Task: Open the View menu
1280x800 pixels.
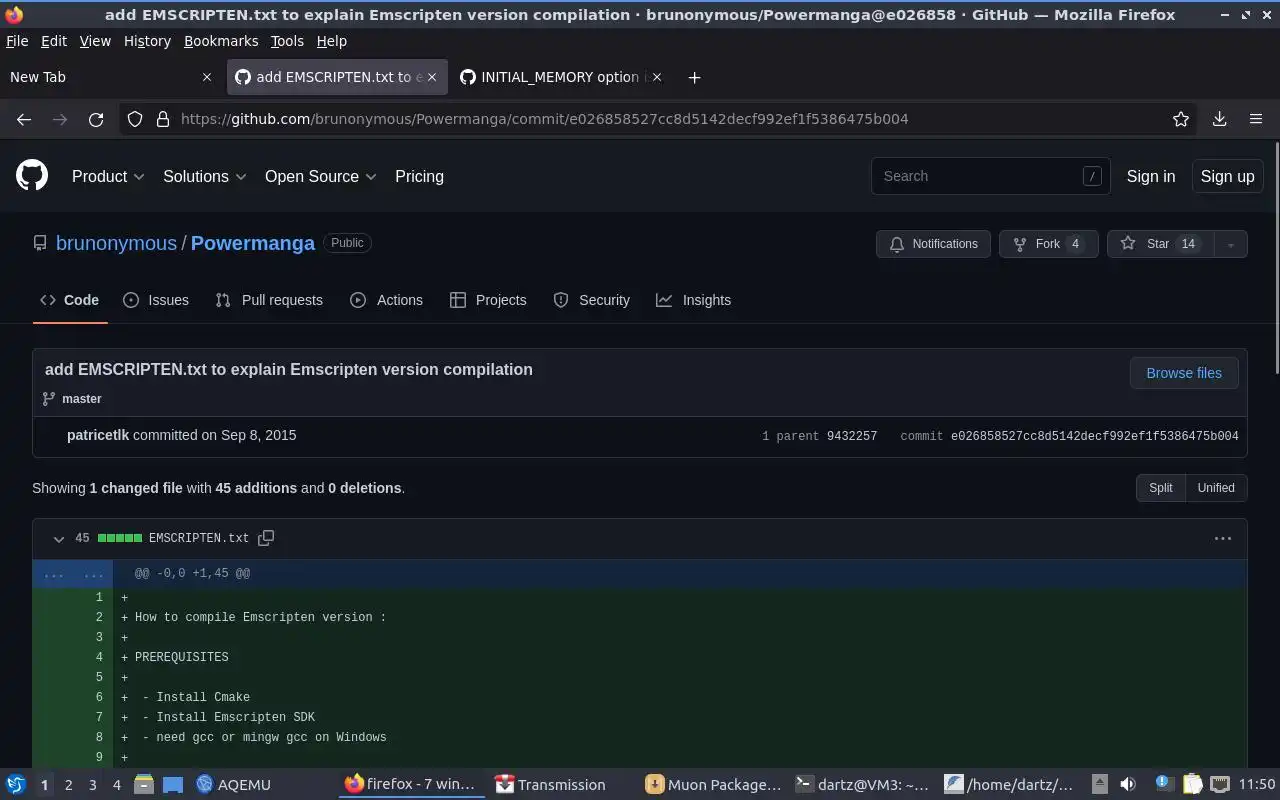Action: tap(95, 41)
